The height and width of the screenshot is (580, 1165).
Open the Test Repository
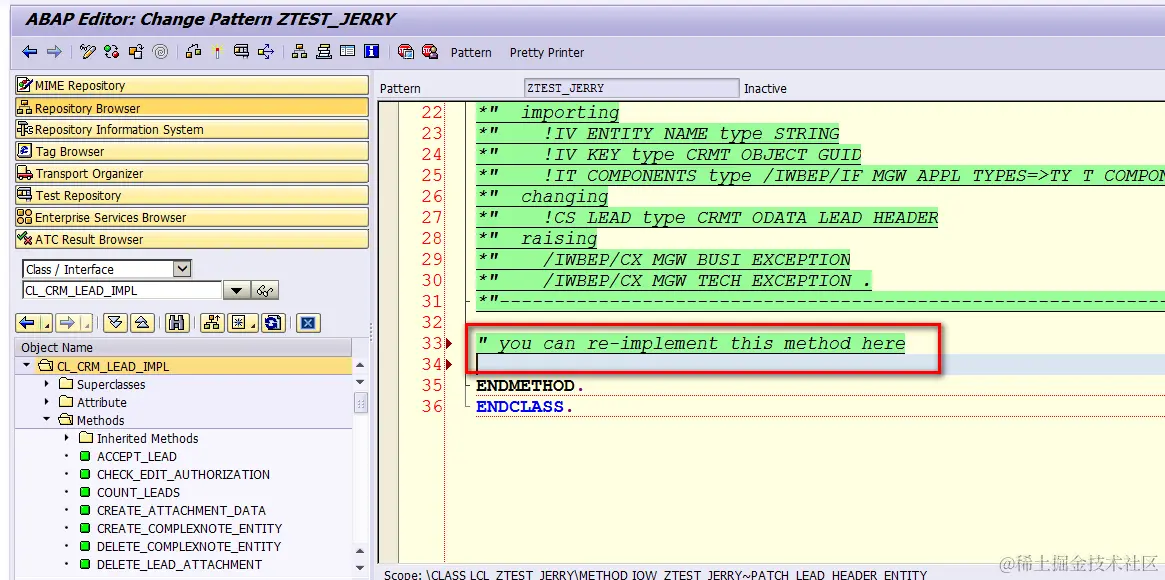pos(192,195)
